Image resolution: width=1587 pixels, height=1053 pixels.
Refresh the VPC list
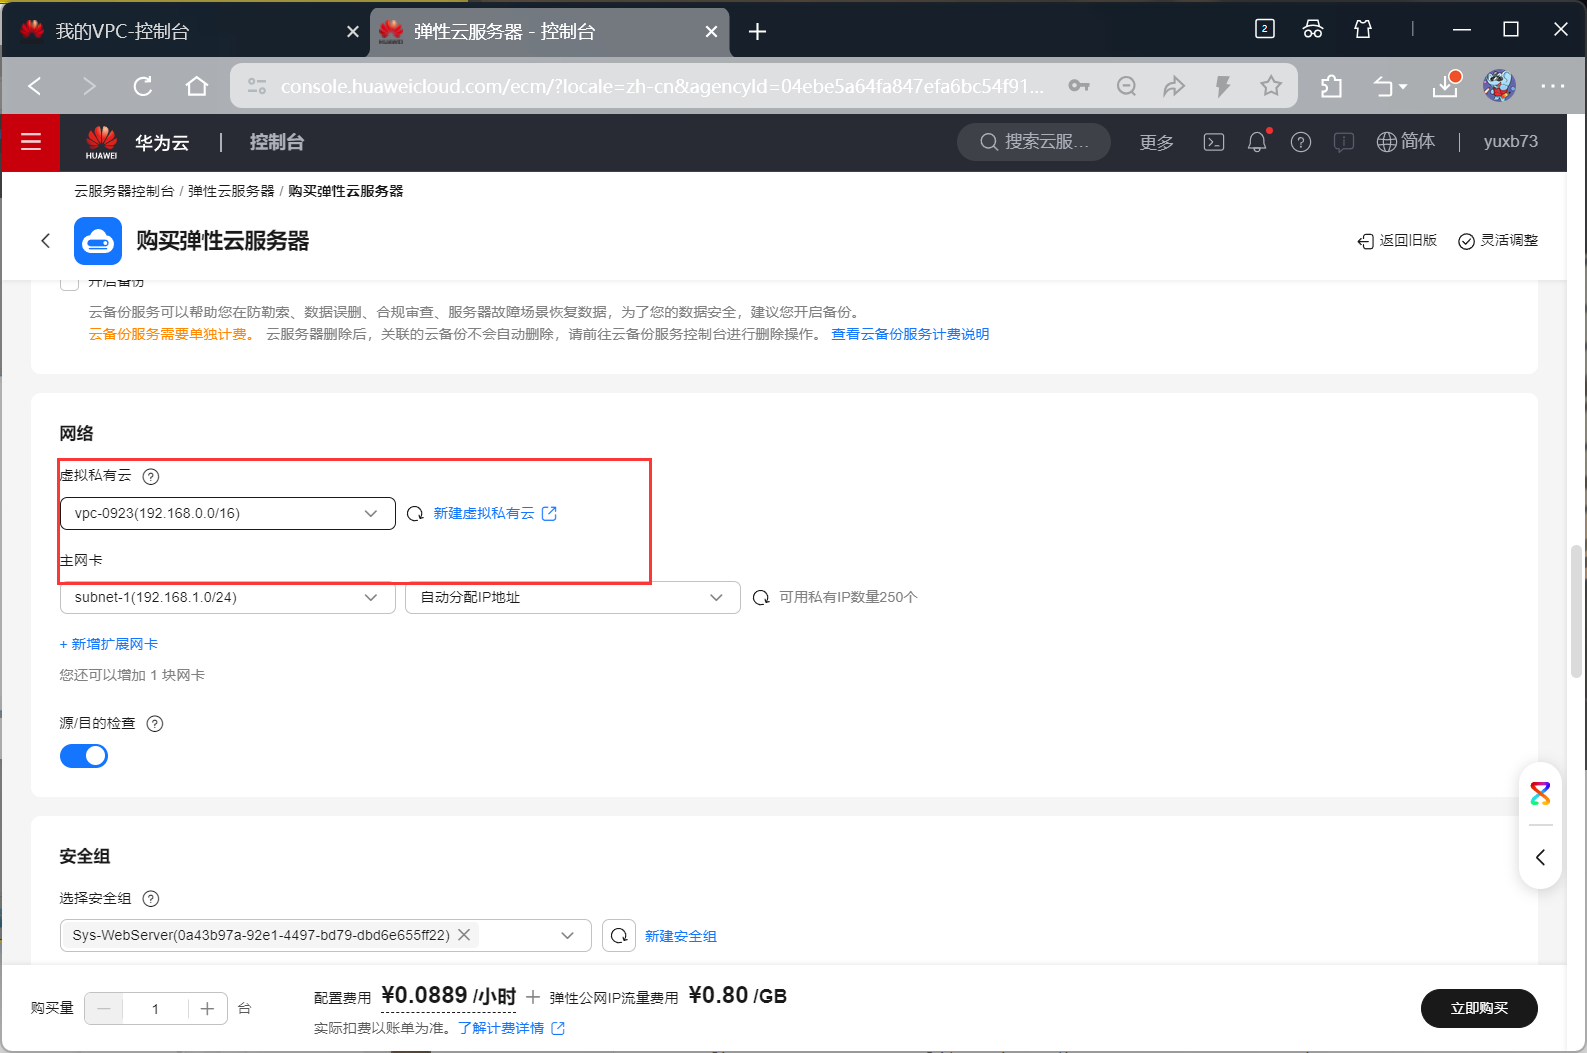click(415, 513)
